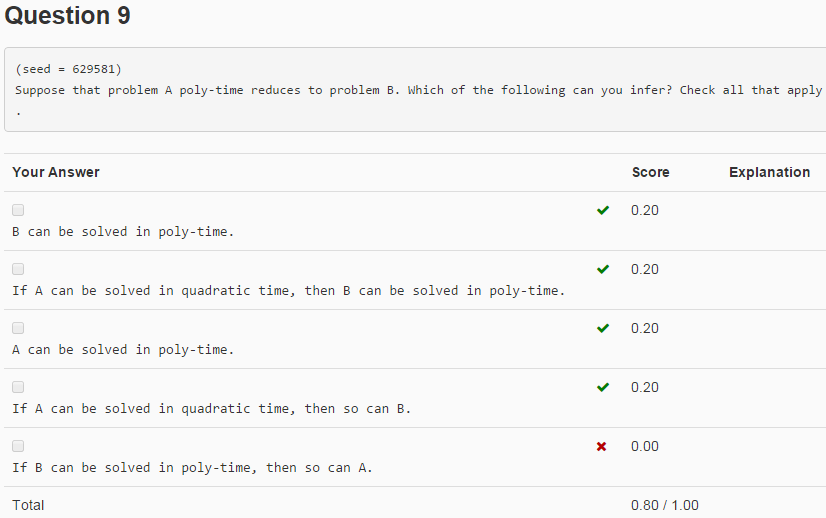Toggle checkbox for A quadratic then B poly-time
The image size is (826, 518).
coord(18,269)
